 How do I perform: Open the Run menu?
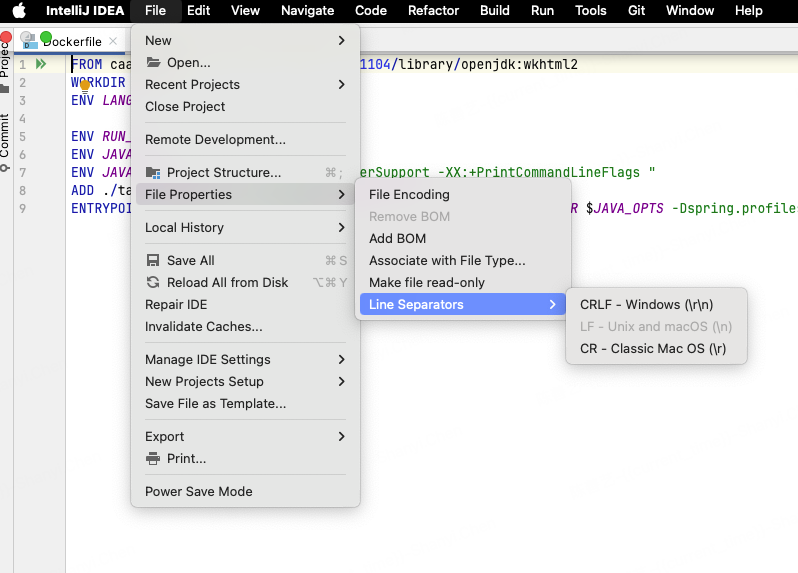[543, 10]
